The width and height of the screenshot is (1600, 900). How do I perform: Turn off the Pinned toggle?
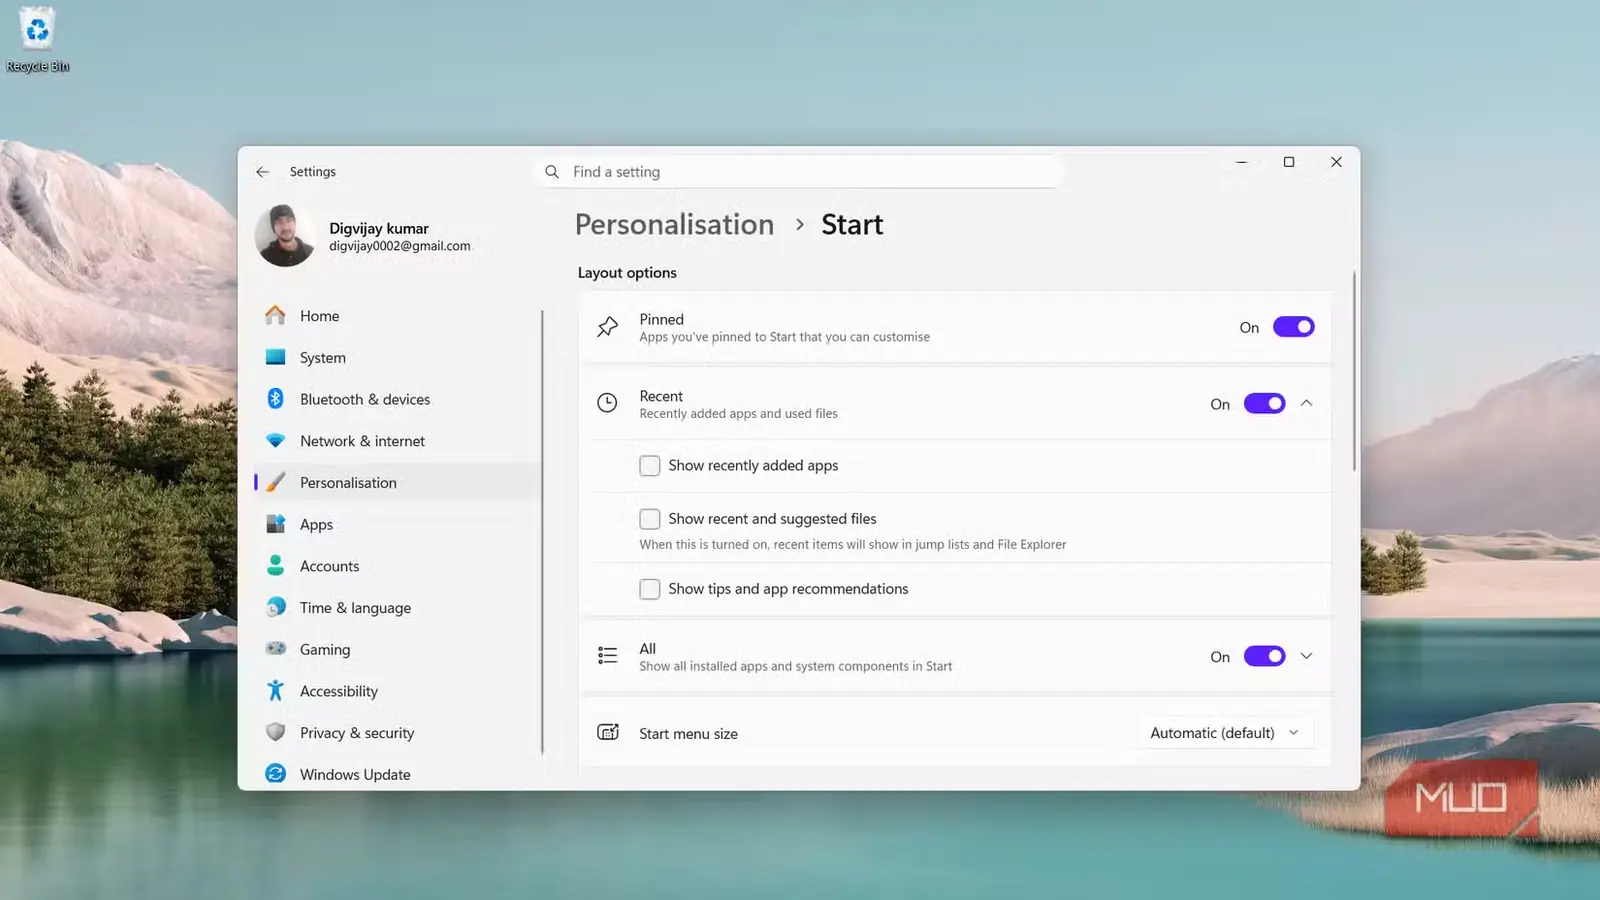click(1293, 327)
